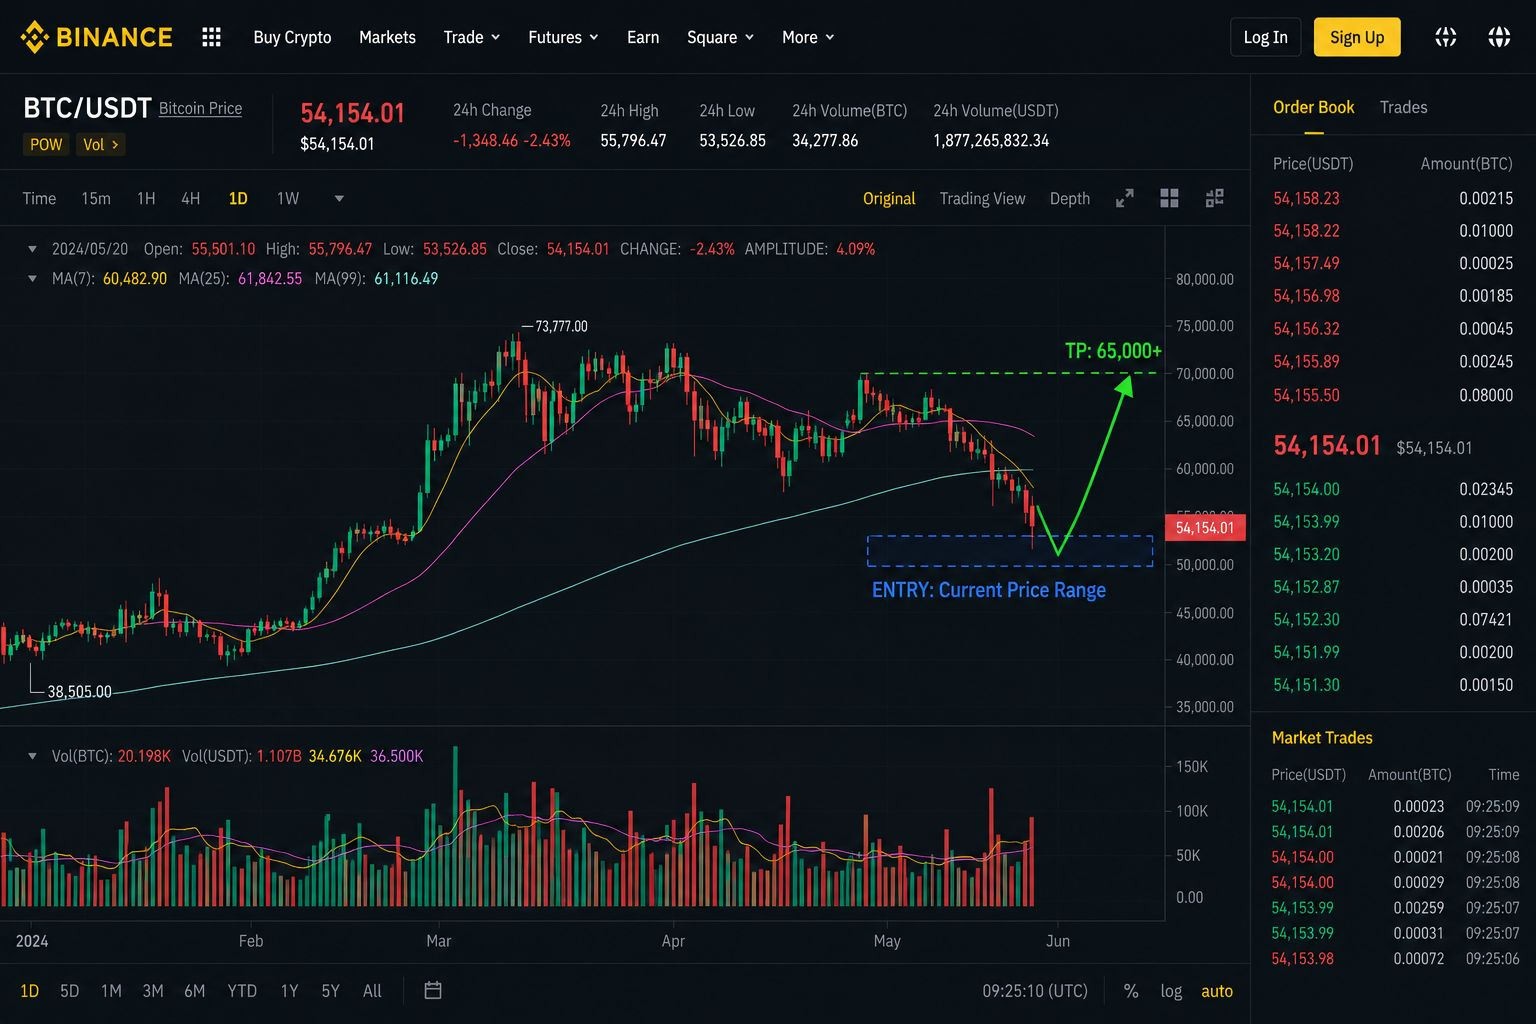Expand the Futures menu

point(563,37)
